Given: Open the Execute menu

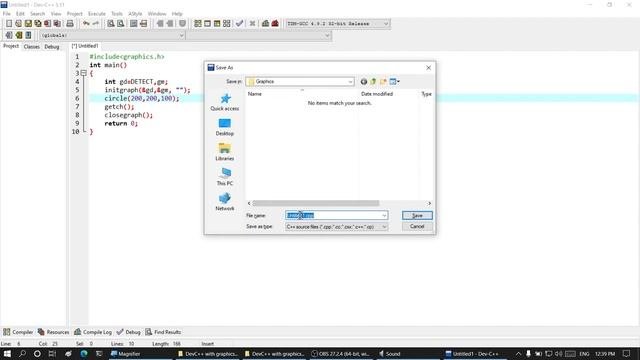Looking at the screenshot, I should coord(97,14).
